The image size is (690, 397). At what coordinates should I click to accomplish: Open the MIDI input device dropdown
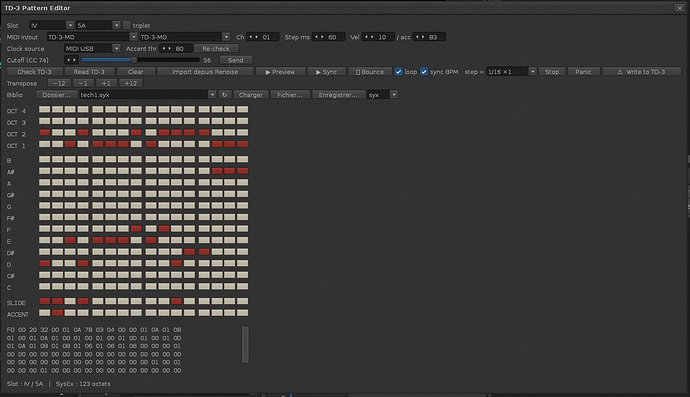tap(92, 37)
